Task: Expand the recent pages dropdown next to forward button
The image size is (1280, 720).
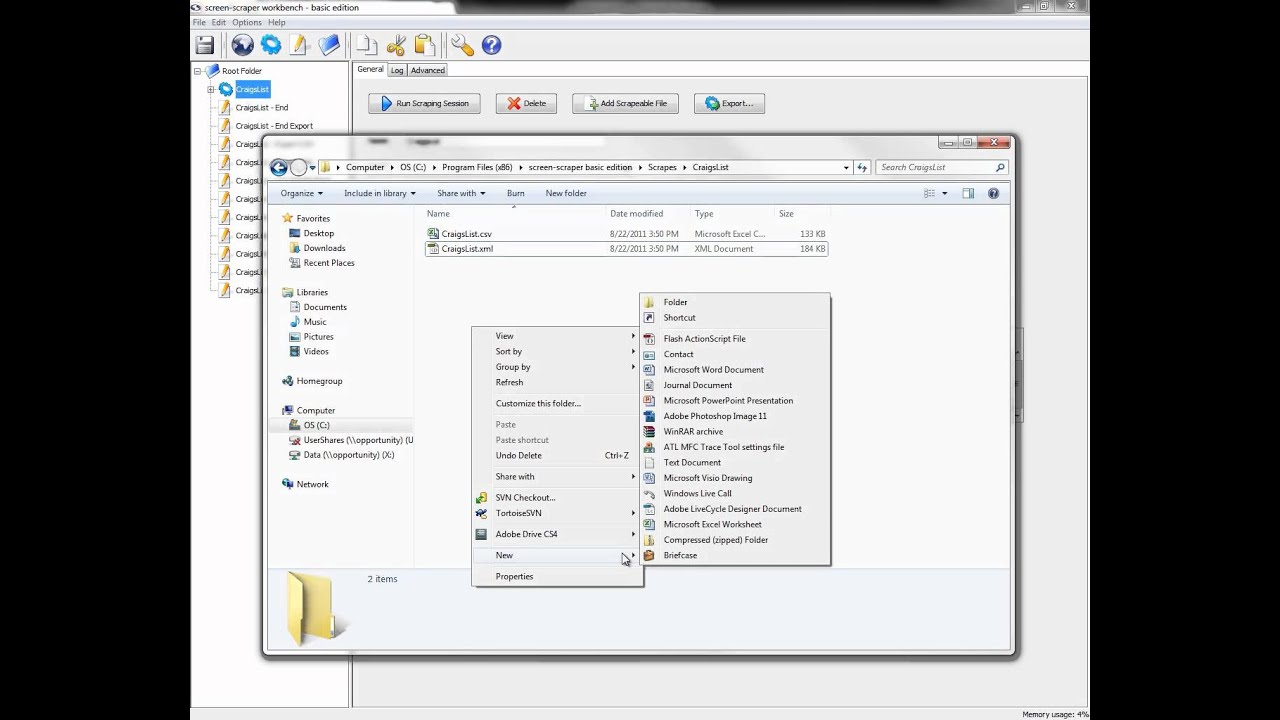Action: [312, 168]
